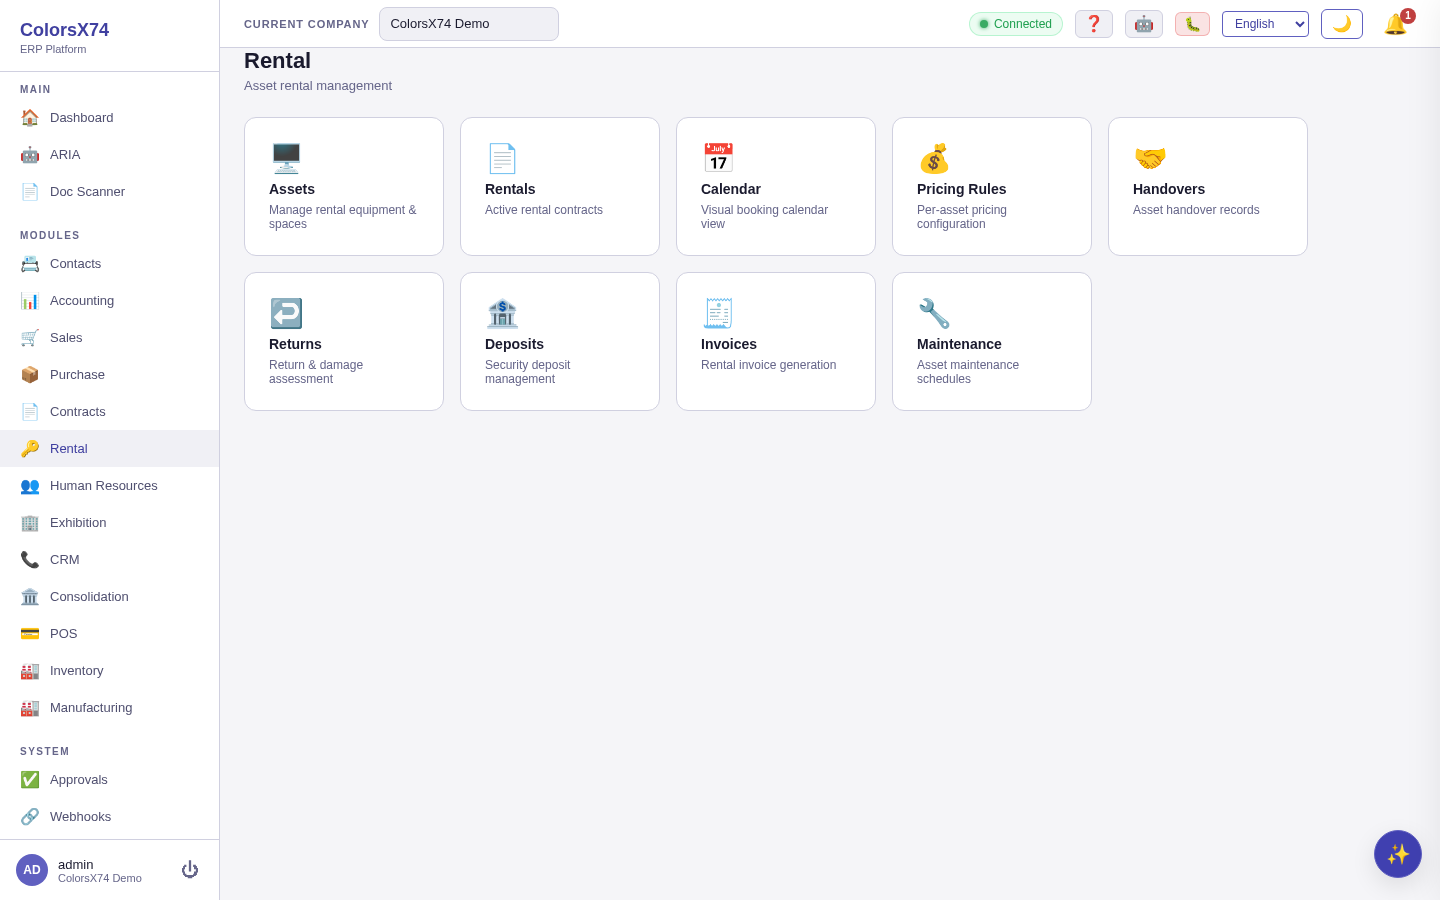Screen dimensions: 1440x900
Task: Click the money bag Pricing Rules icon
Action: 934,158
